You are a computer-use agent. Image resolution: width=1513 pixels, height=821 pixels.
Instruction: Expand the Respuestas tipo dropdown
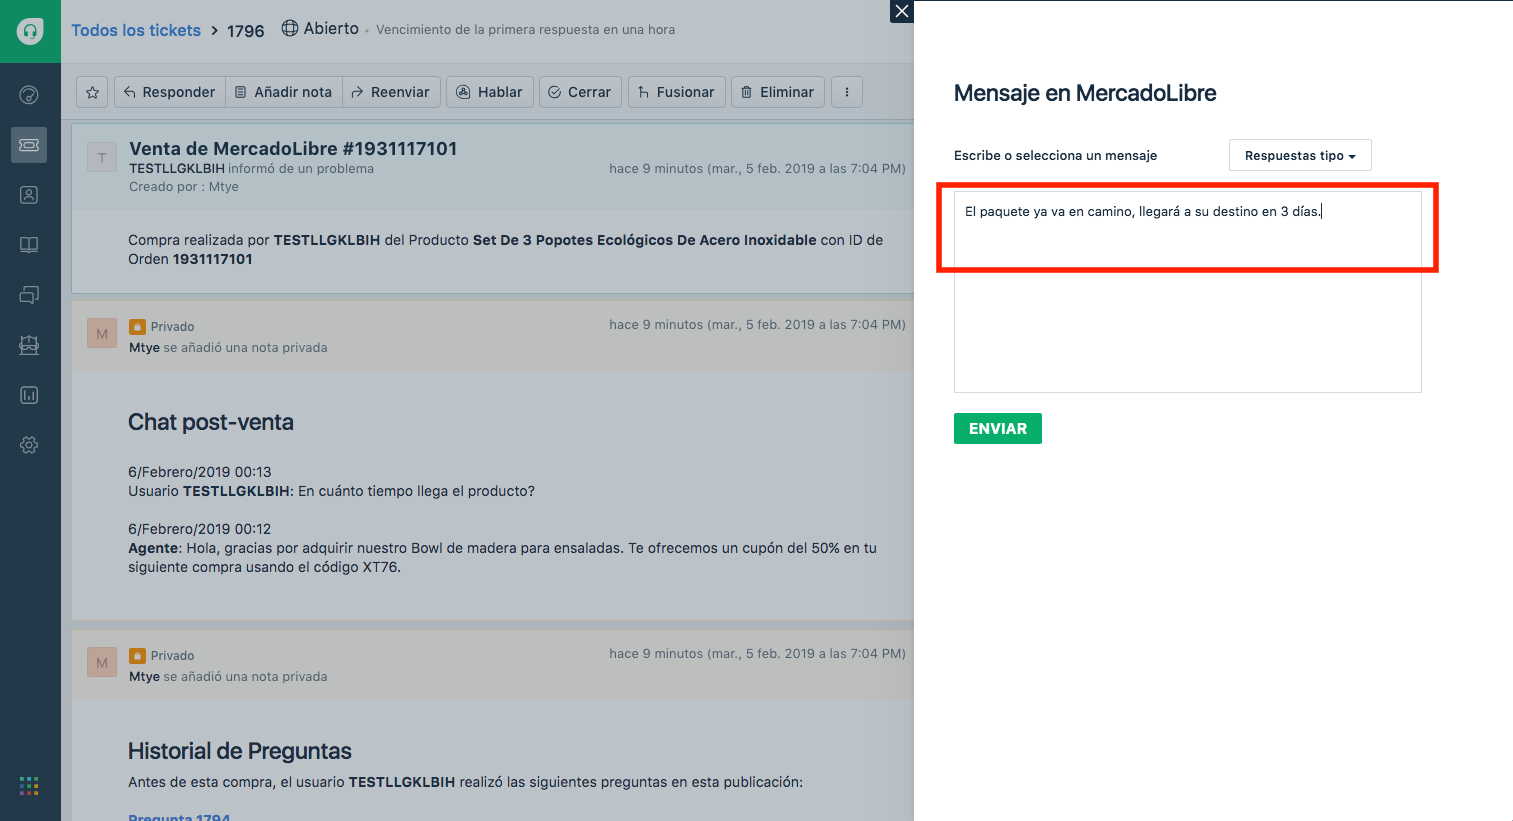pos(1300,155)
